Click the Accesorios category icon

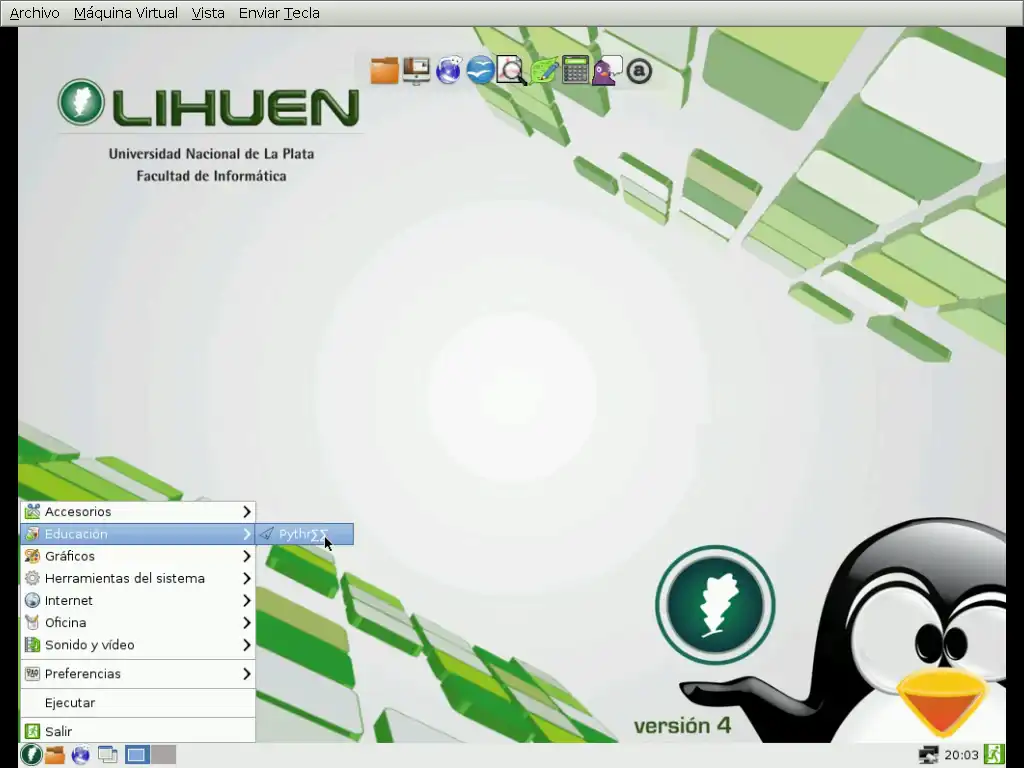pos(32,511)
